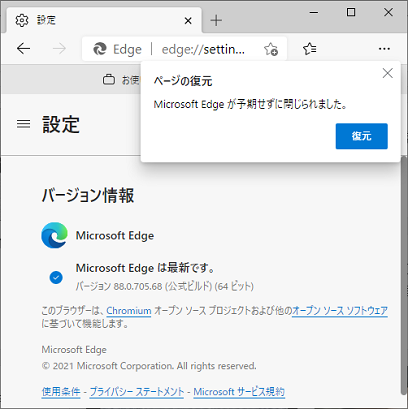Click the forward navigation arrow
The width and height of the screenshot is (408, 409).
tap(59, 49)
